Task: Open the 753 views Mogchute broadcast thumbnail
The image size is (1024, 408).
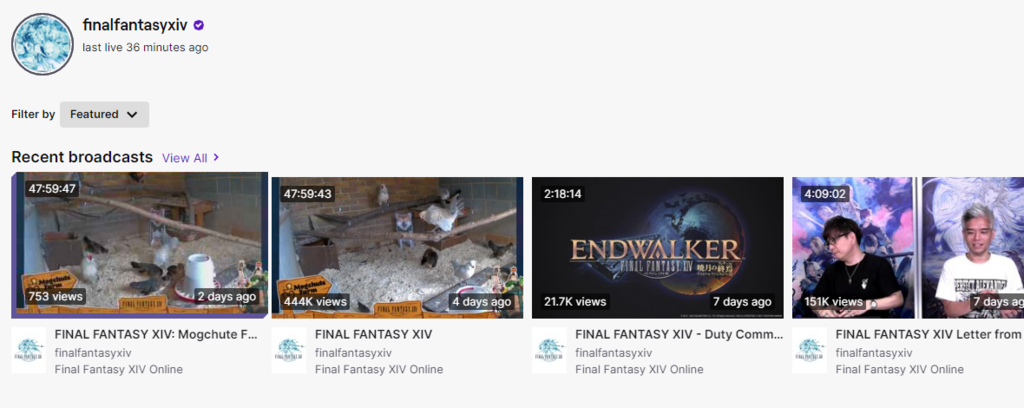Action: 140,245
